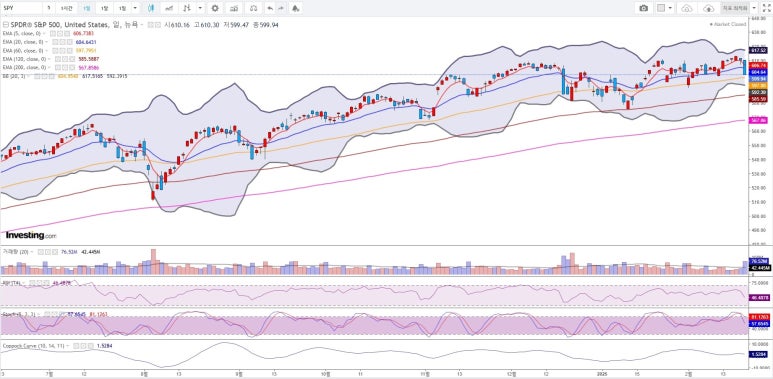Open the time interval dropdown arrow

pyautogui.click(x=135, y=8)
